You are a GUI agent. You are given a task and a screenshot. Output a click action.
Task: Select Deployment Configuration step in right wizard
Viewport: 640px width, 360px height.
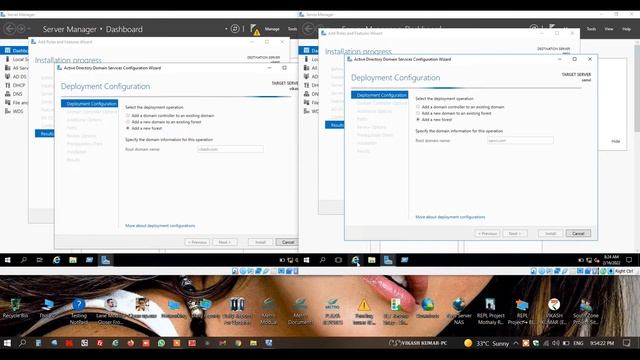point(380,95)
